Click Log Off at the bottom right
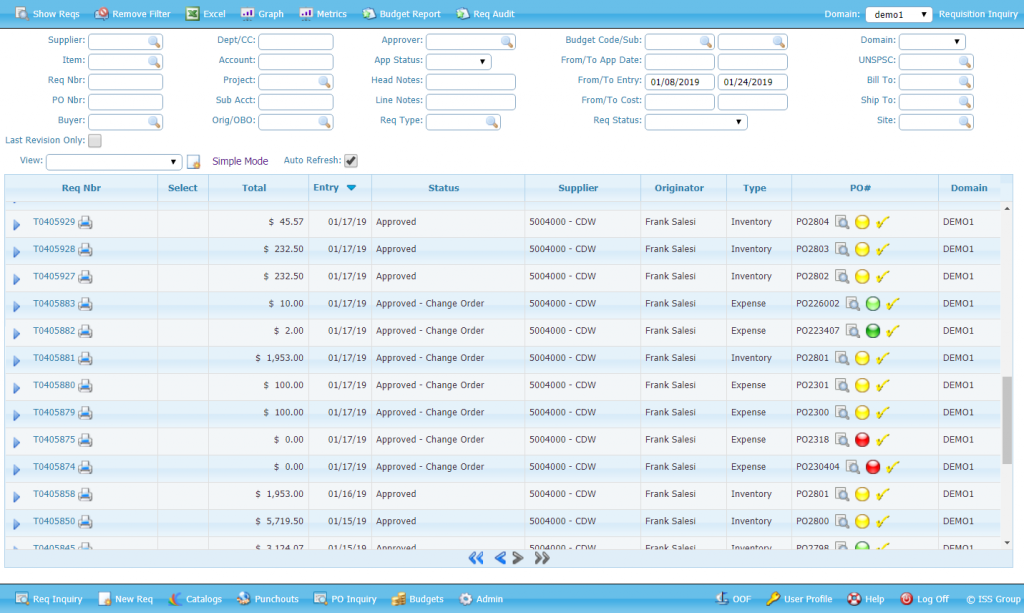Screen dimensions: 1024x613 926,599
